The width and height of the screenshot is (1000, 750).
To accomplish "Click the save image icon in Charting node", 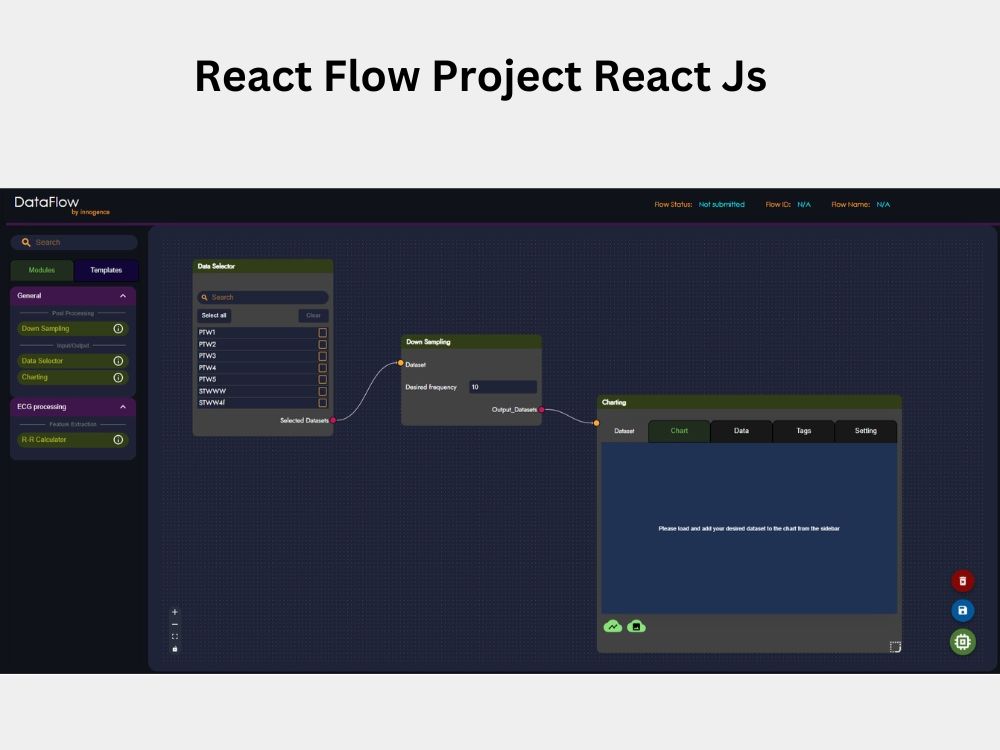I will [636, 627].
